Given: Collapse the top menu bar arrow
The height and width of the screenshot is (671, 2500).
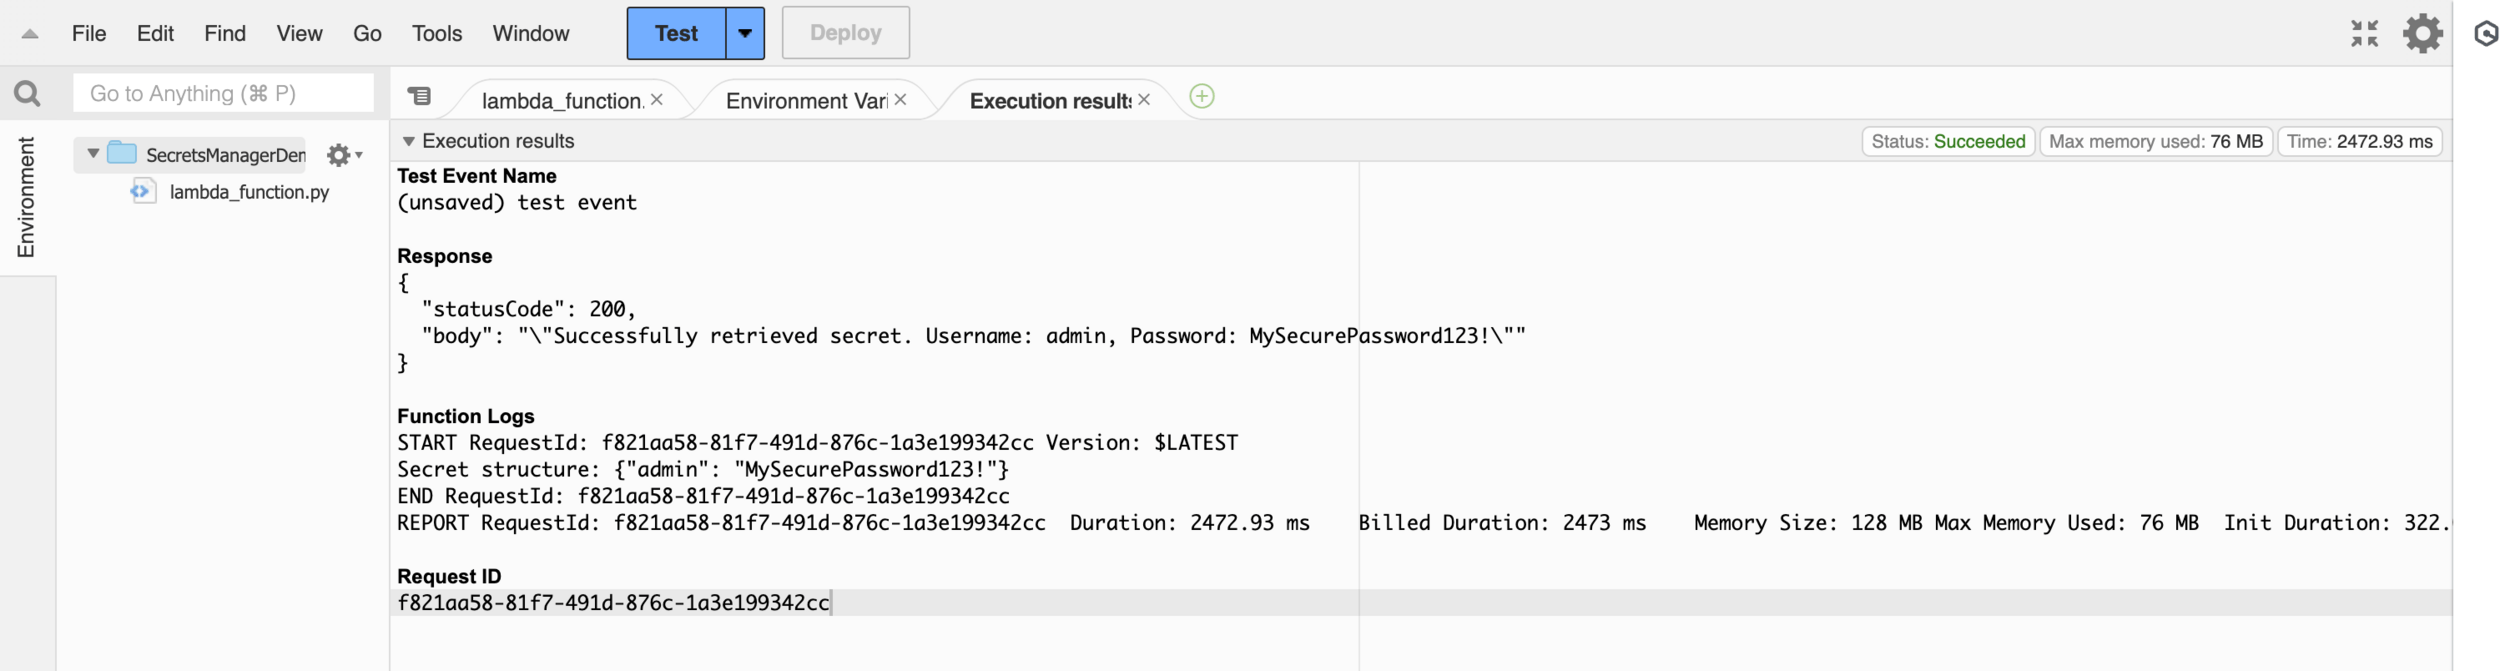Looking at the screenshot, I should 30,34.
